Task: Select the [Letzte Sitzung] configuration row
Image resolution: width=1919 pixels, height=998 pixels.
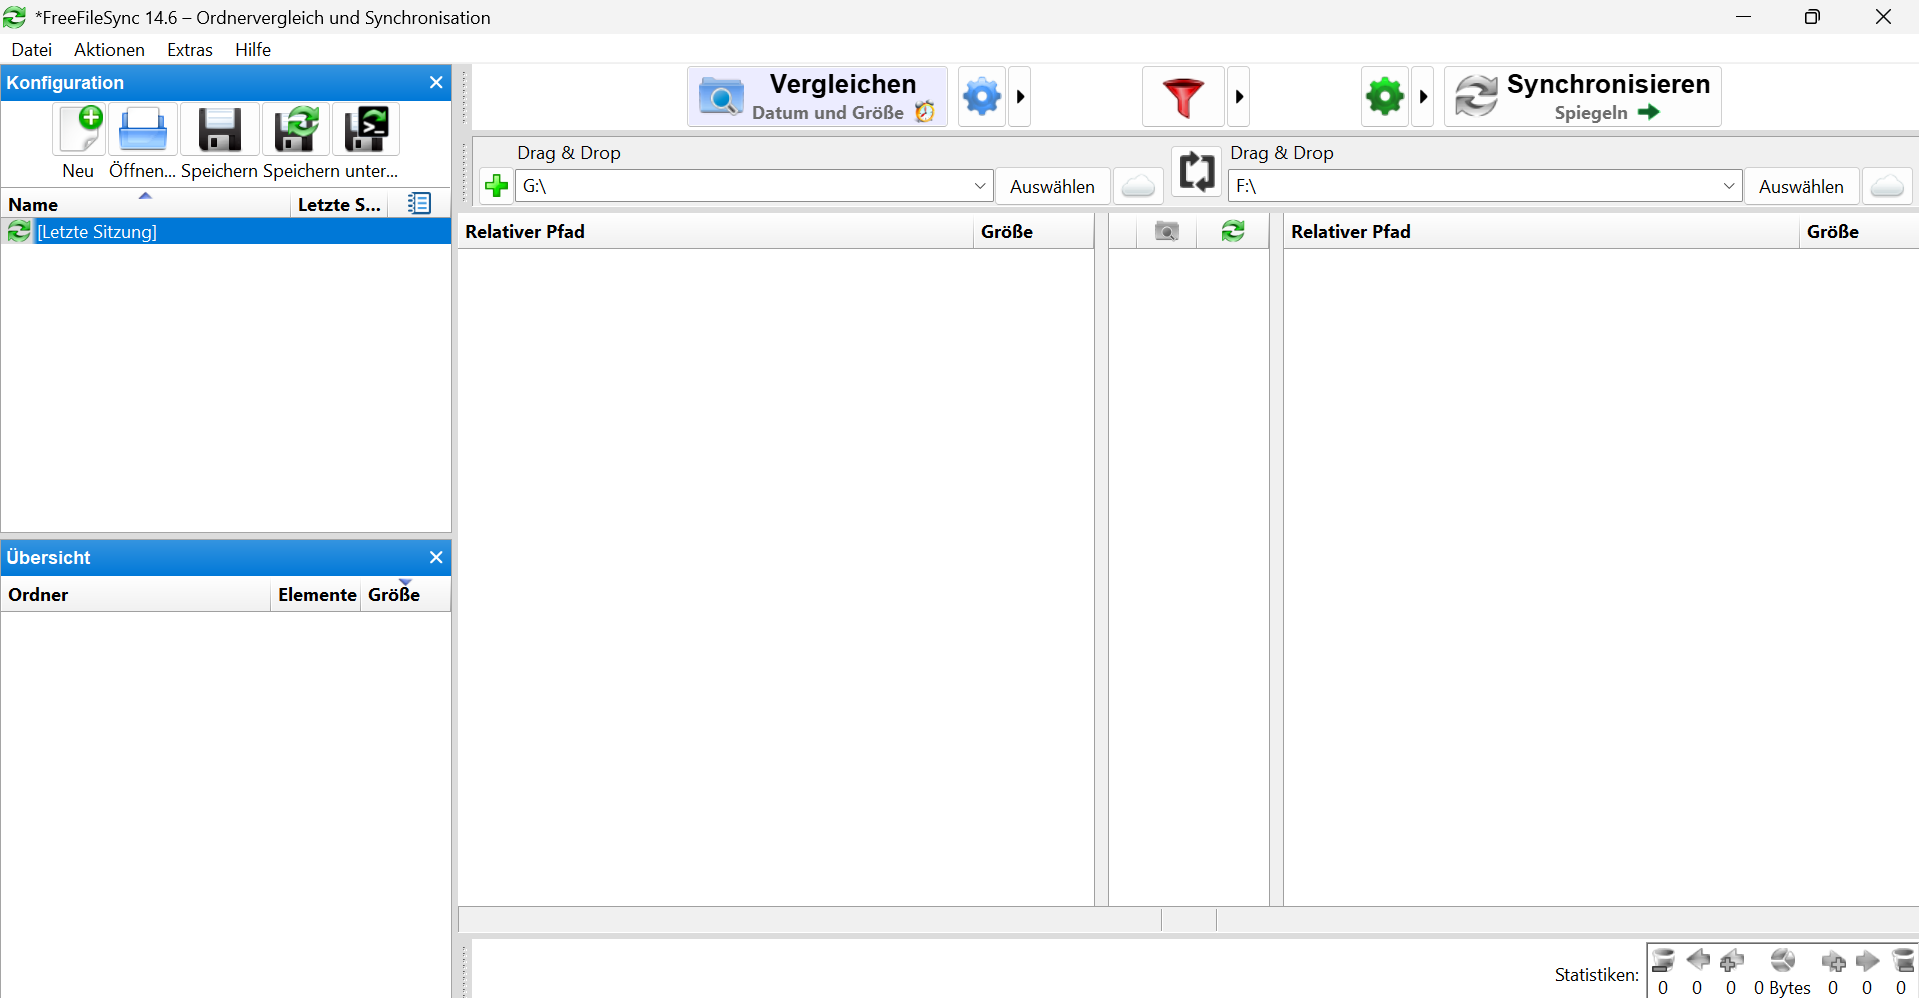Action: (x=226, y=232)
